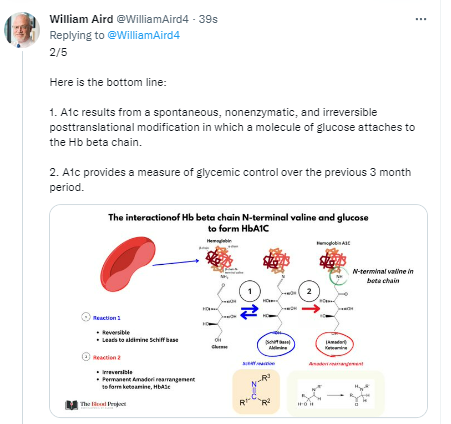Select the circled number 1 reaction marker
The height and width of the screenshot is (424, 451).
[x=250, y=291]
